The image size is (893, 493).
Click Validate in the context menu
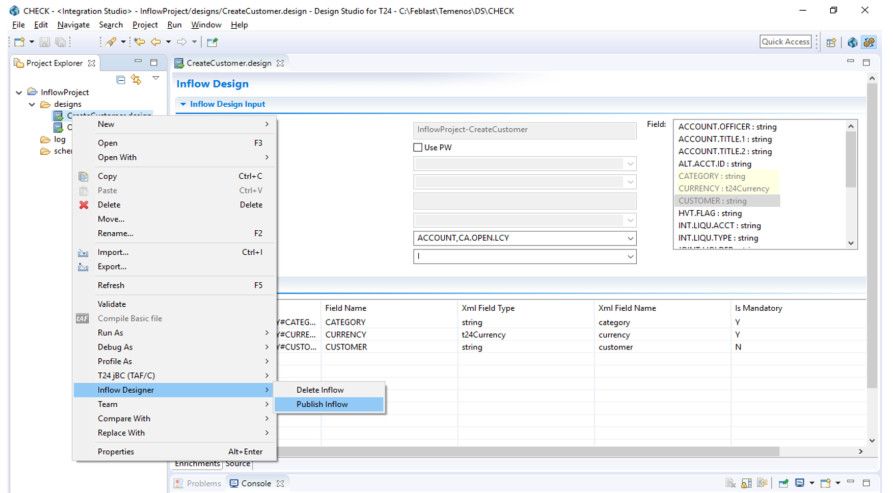pyautogui.click(x=112, y=304)
